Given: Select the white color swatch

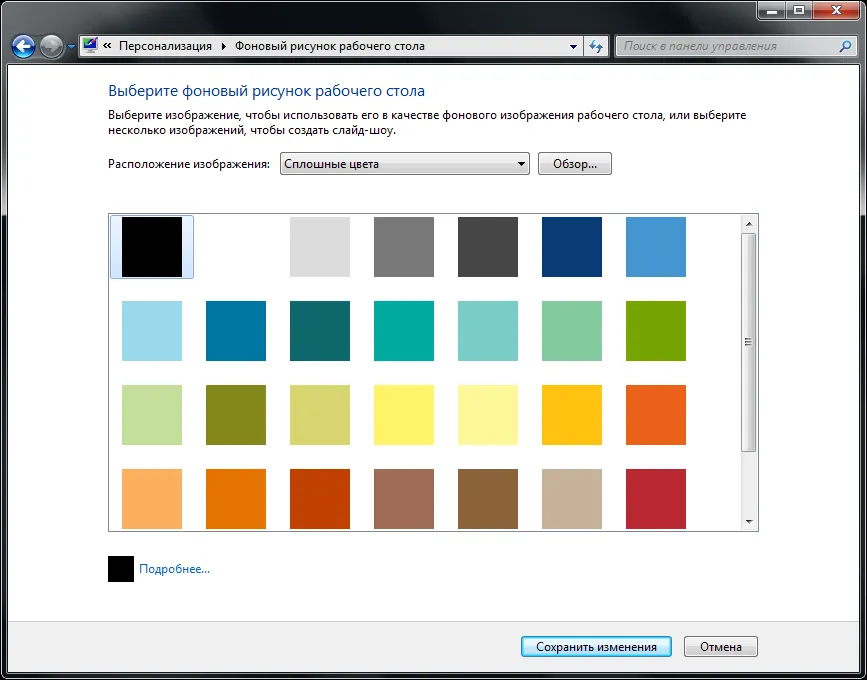Looking at the screenshot, I should point(236,247).
